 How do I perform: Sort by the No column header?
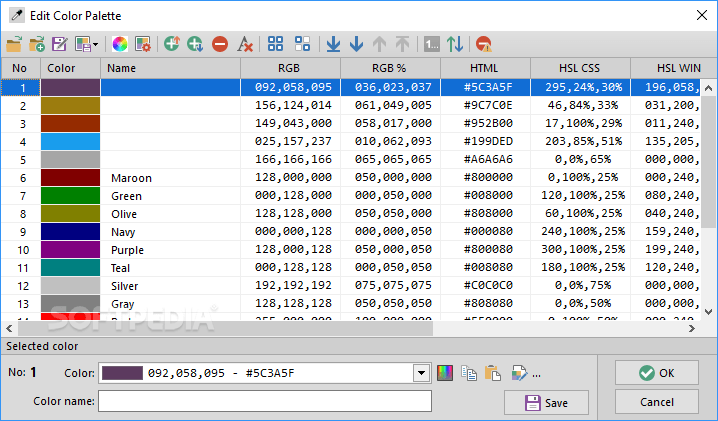click(21, 68)
